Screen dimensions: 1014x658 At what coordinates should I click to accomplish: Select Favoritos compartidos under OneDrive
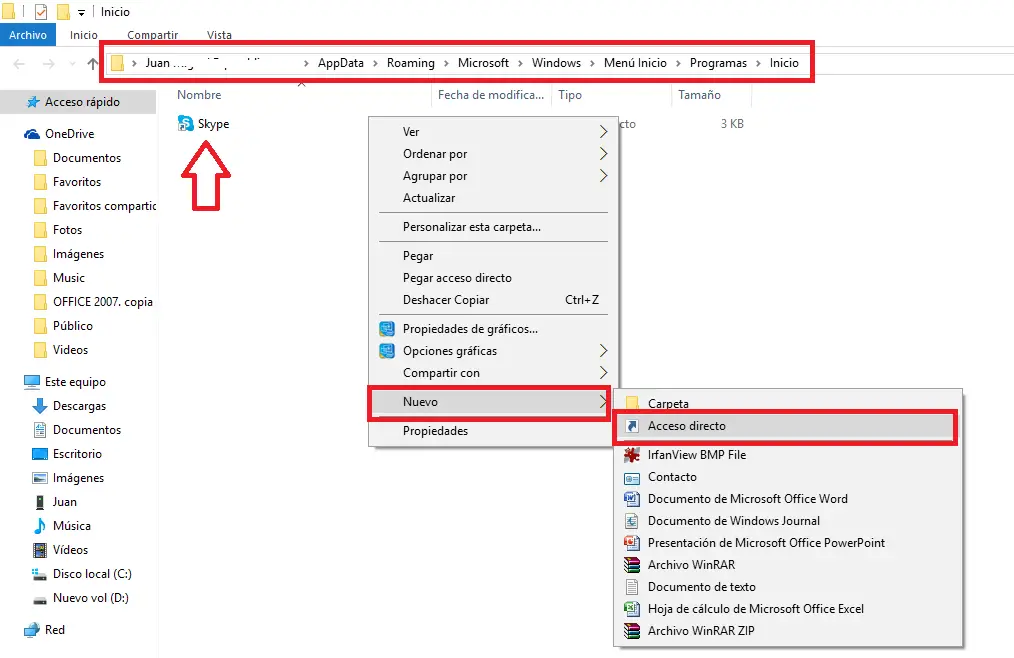(x=105, y=206)
